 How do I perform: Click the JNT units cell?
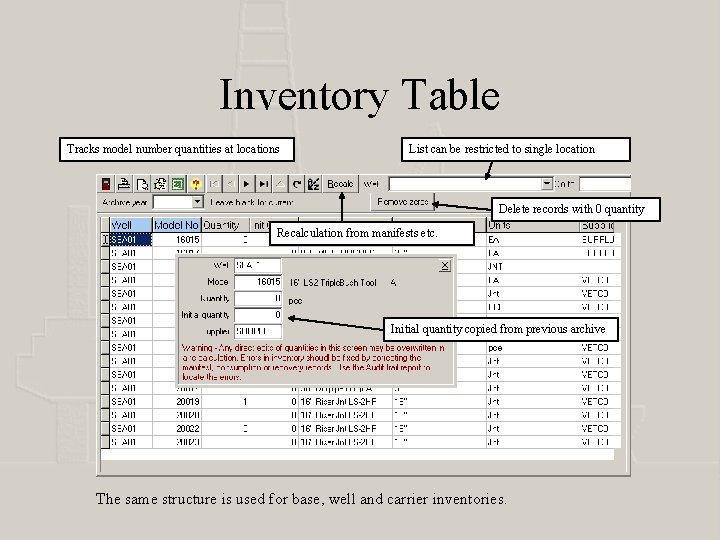coord(533,267)
